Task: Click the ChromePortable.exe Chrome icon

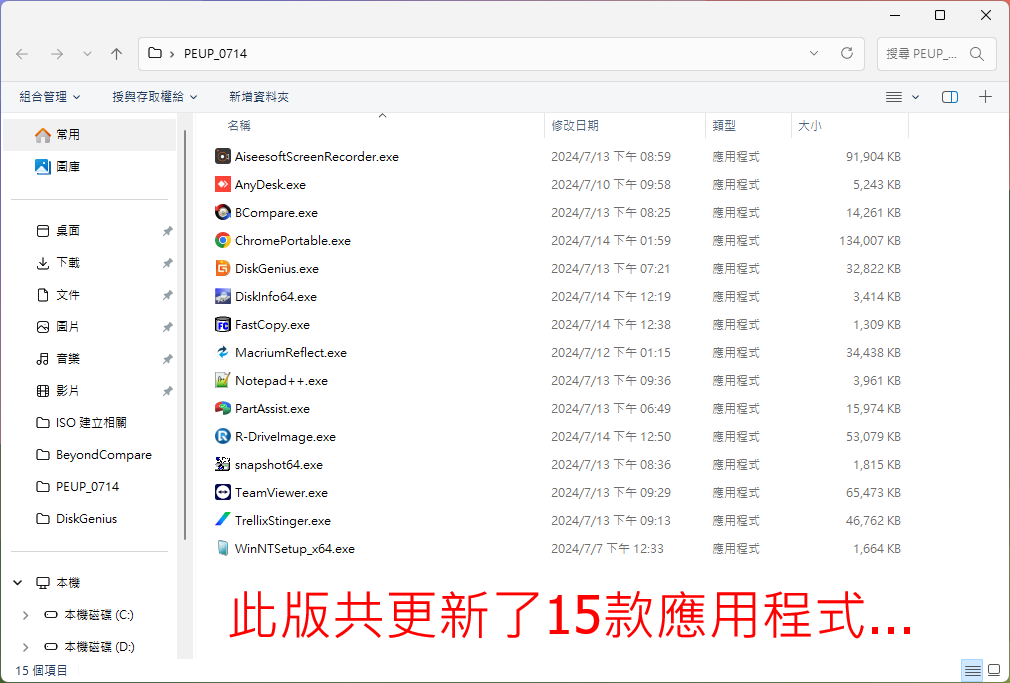Action: point(222,240)
